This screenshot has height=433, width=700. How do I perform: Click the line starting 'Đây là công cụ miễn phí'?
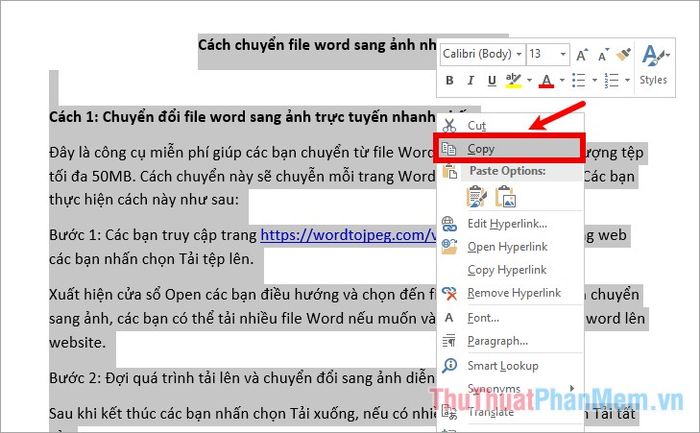(x=242, y=153)
